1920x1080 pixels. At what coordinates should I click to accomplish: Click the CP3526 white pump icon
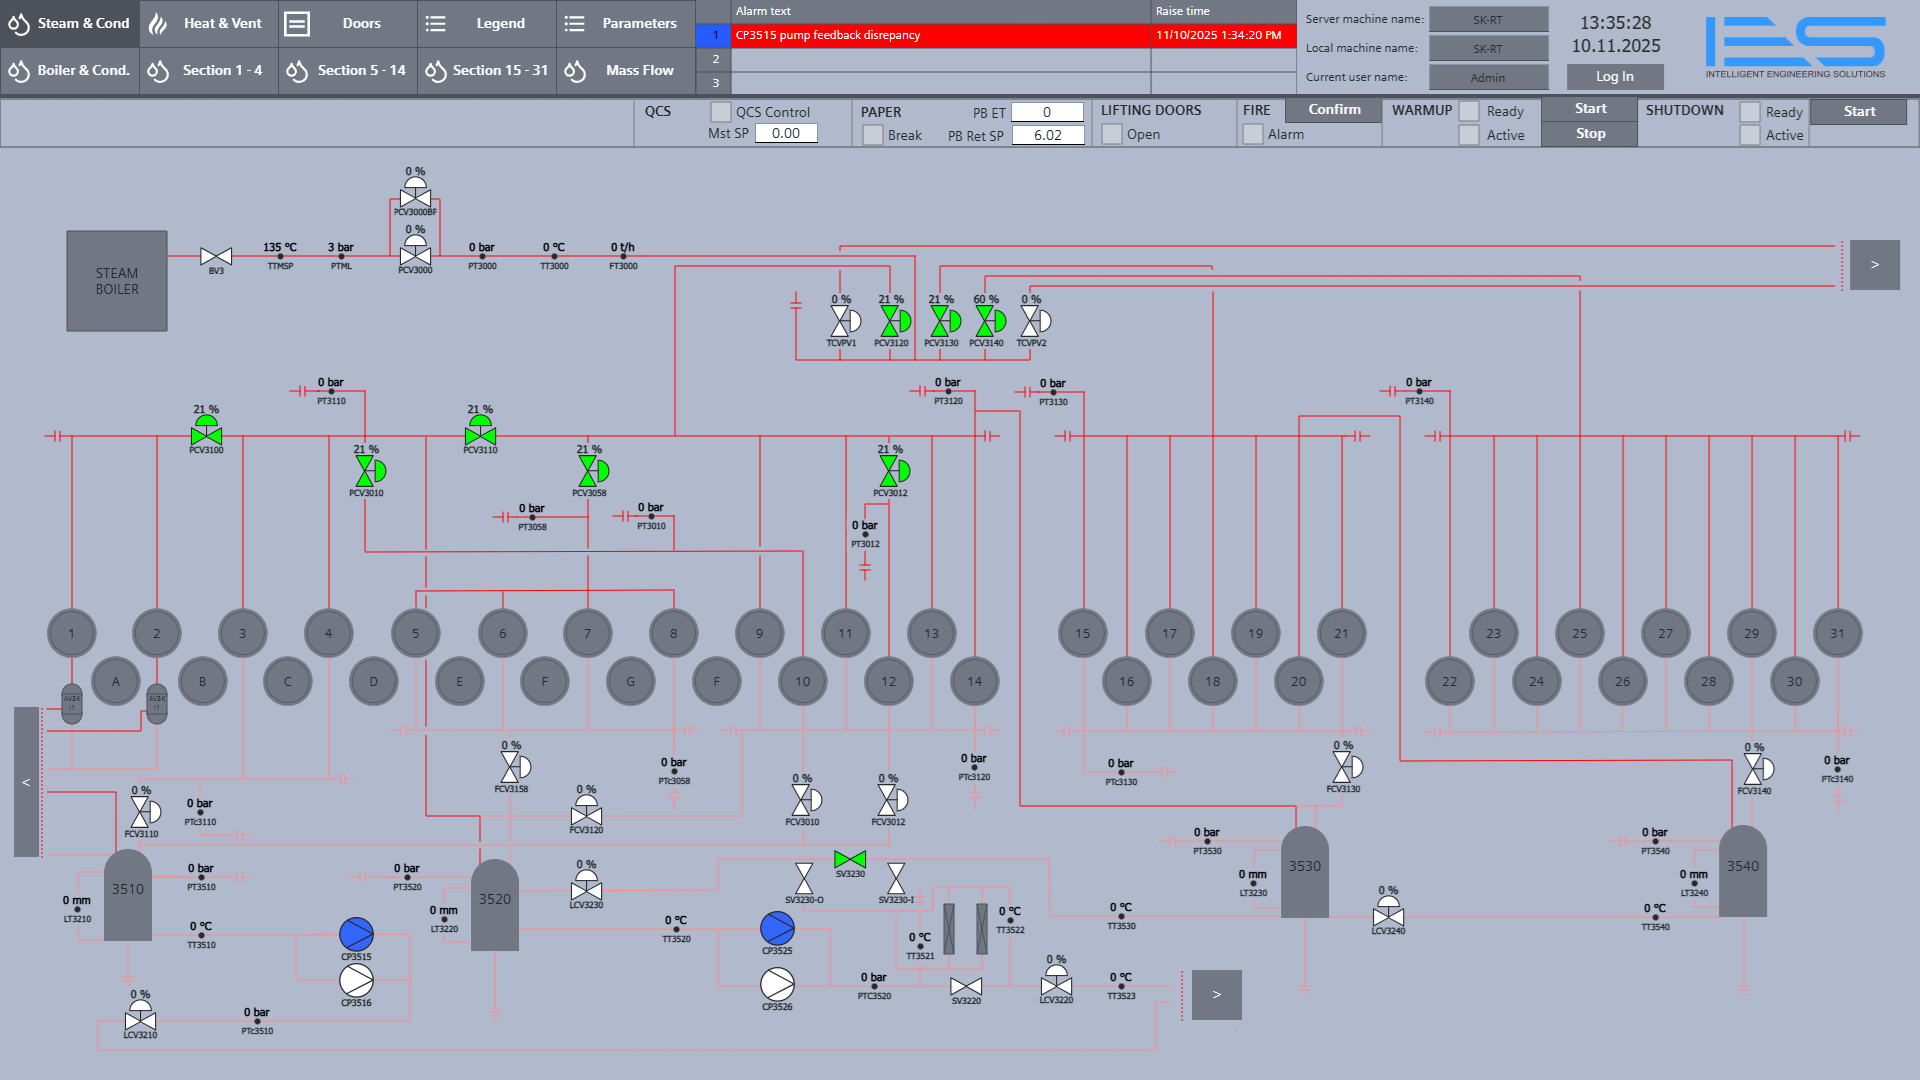777,984
